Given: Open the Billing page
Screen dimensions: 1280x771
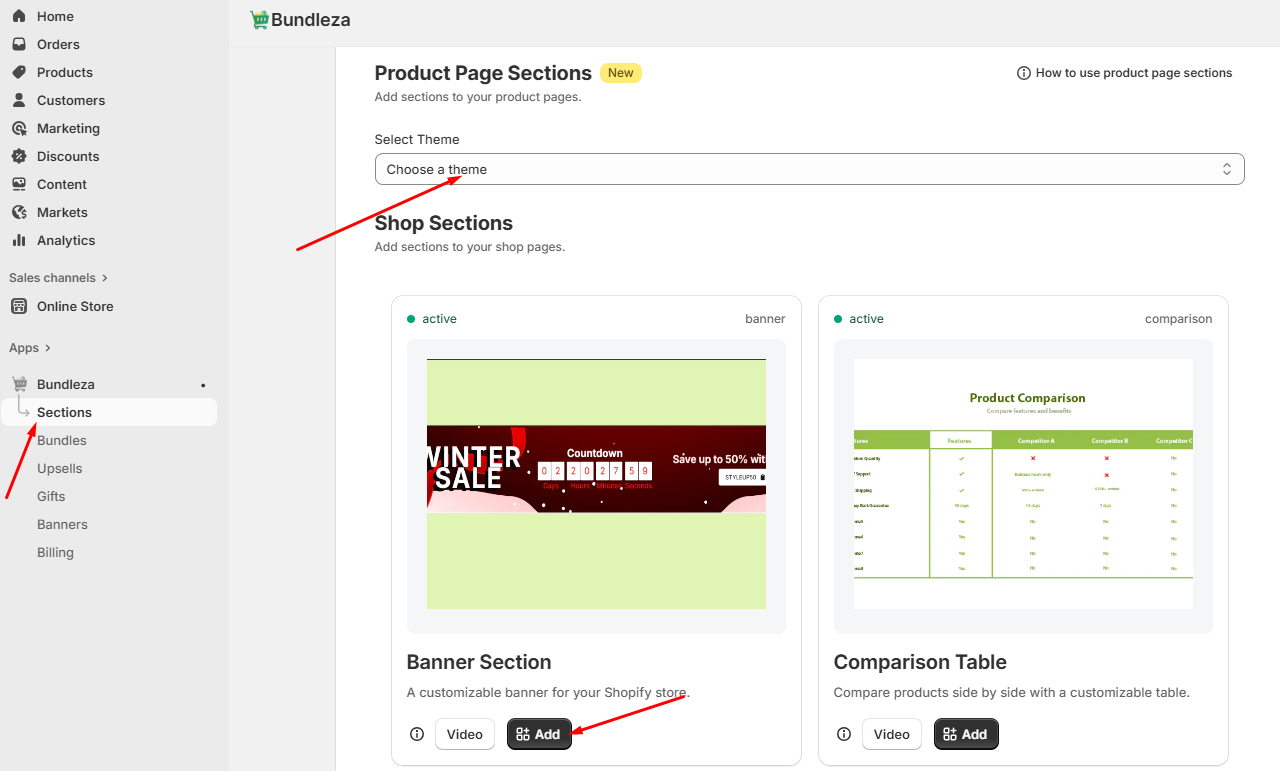Looking at the screenshot, I should 55,552.
